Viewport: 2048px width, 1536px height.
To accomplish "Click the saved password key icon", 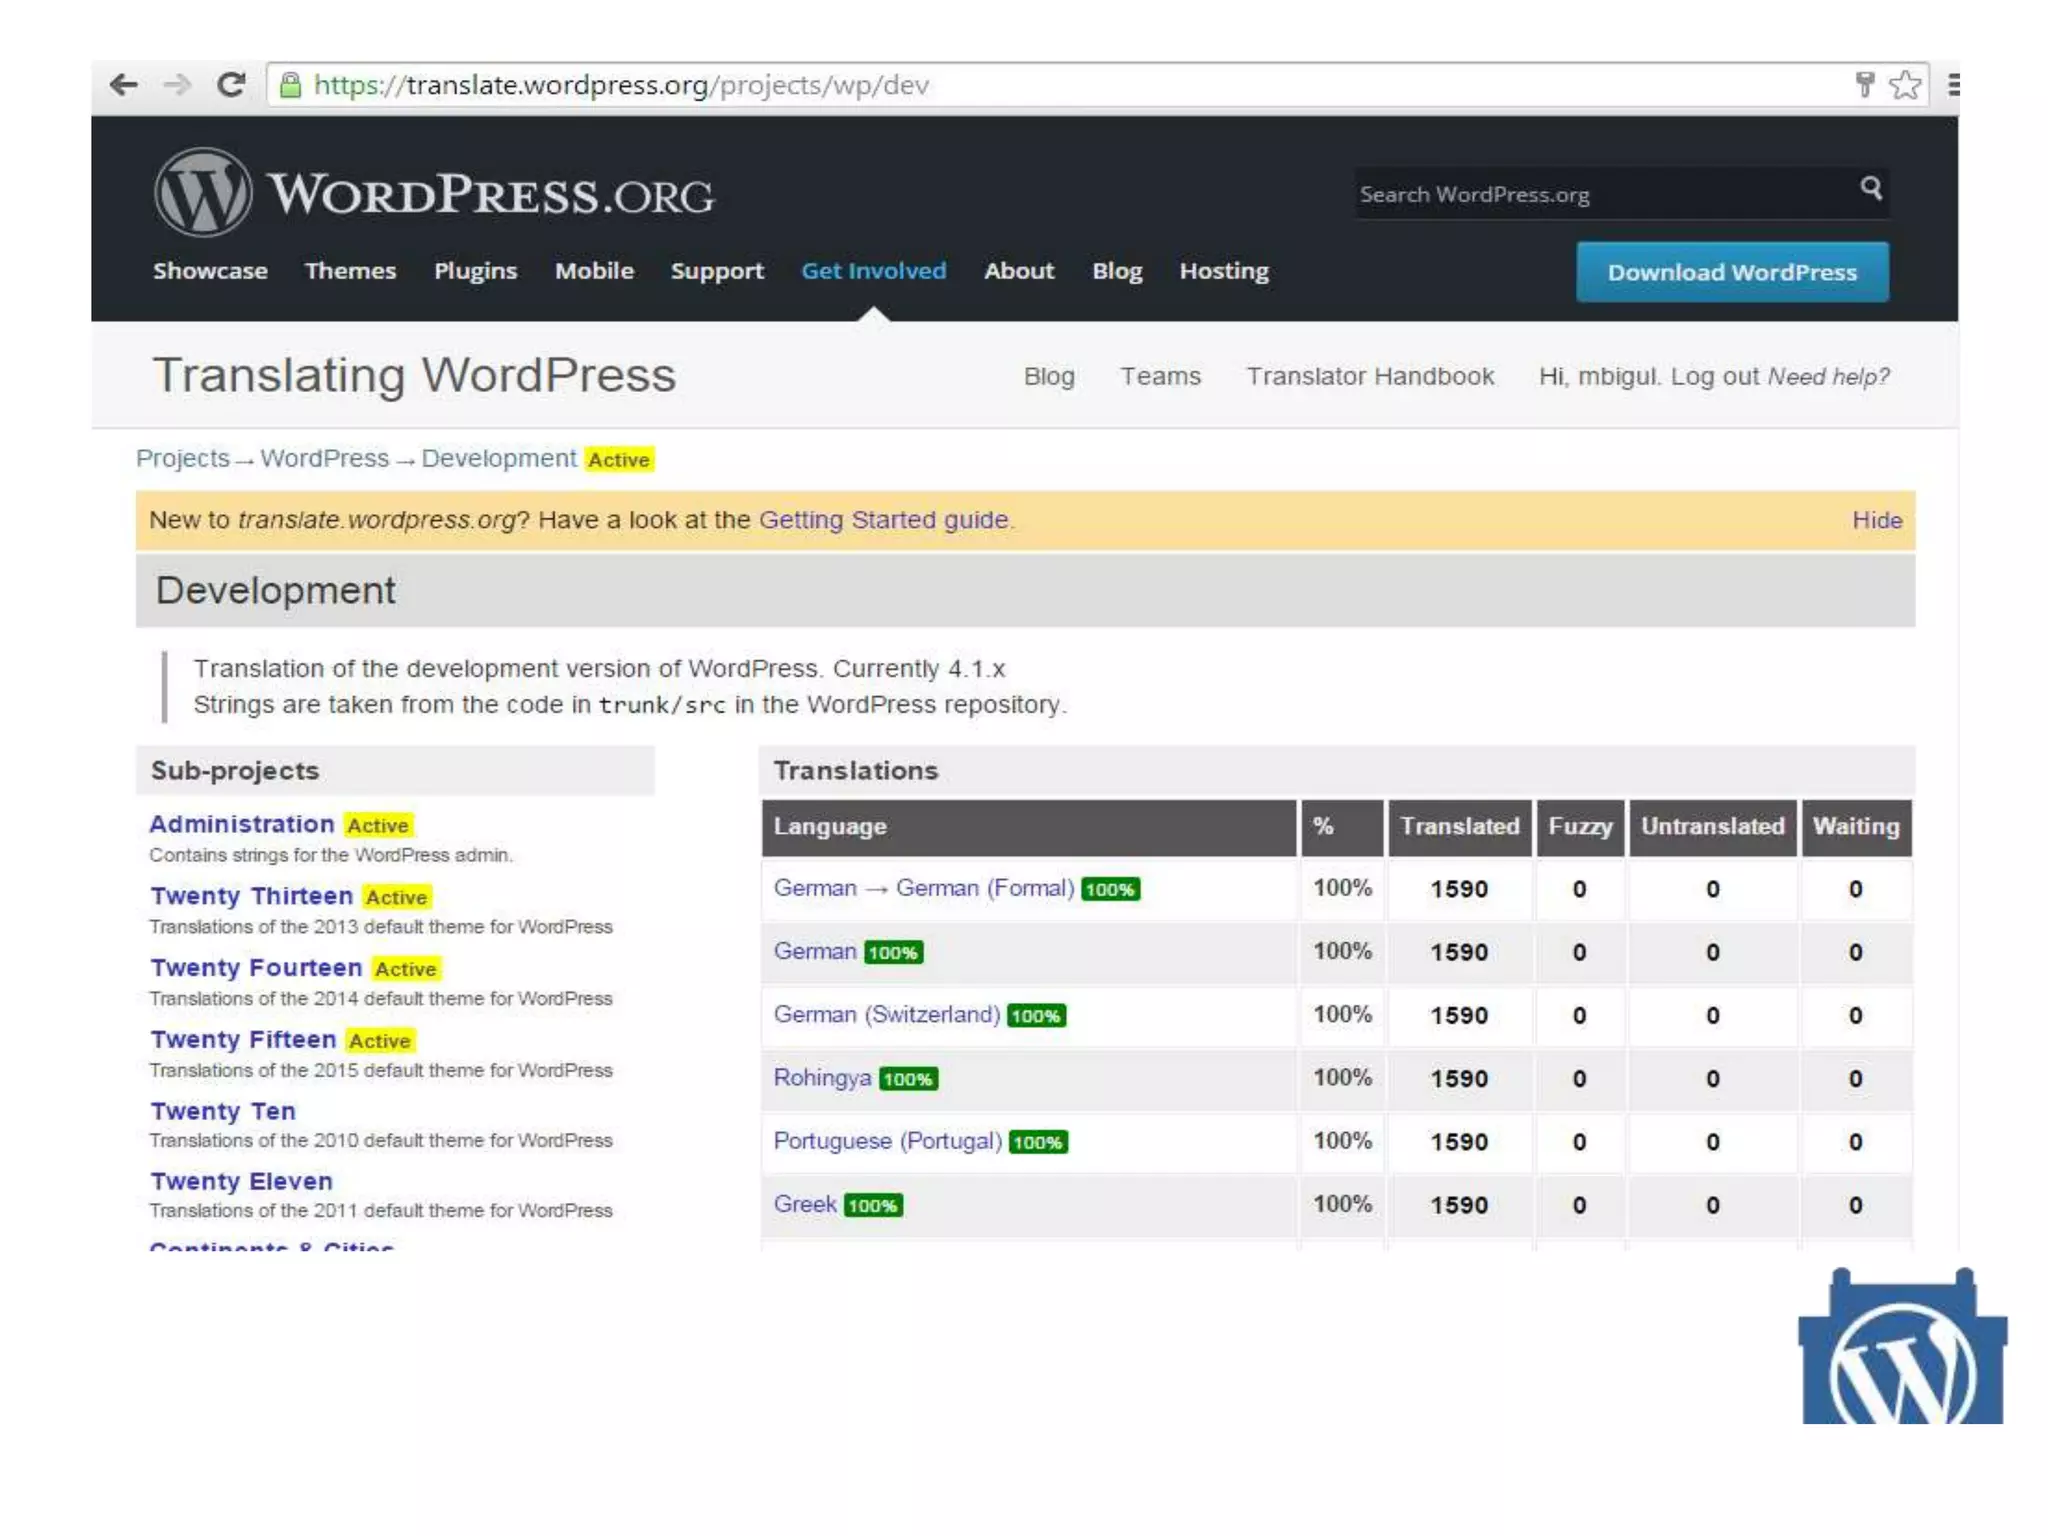I will (x=1864, y=84).
